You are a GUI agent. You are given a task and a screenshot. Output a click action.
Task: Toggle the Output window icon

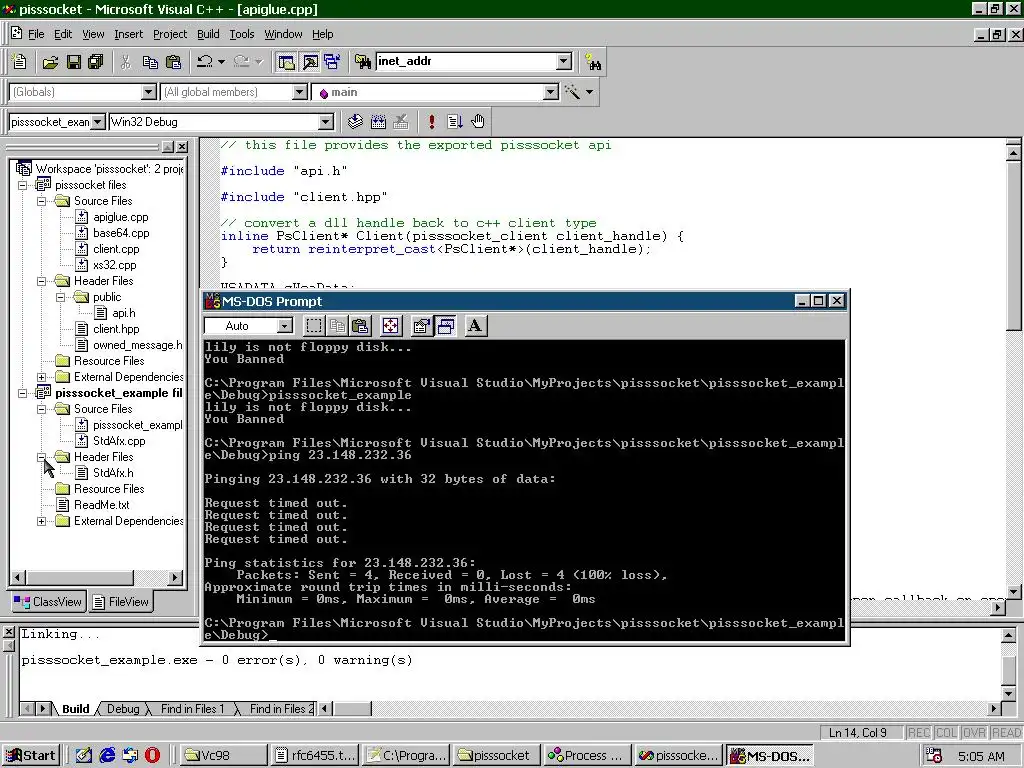[x=310, y=62]
